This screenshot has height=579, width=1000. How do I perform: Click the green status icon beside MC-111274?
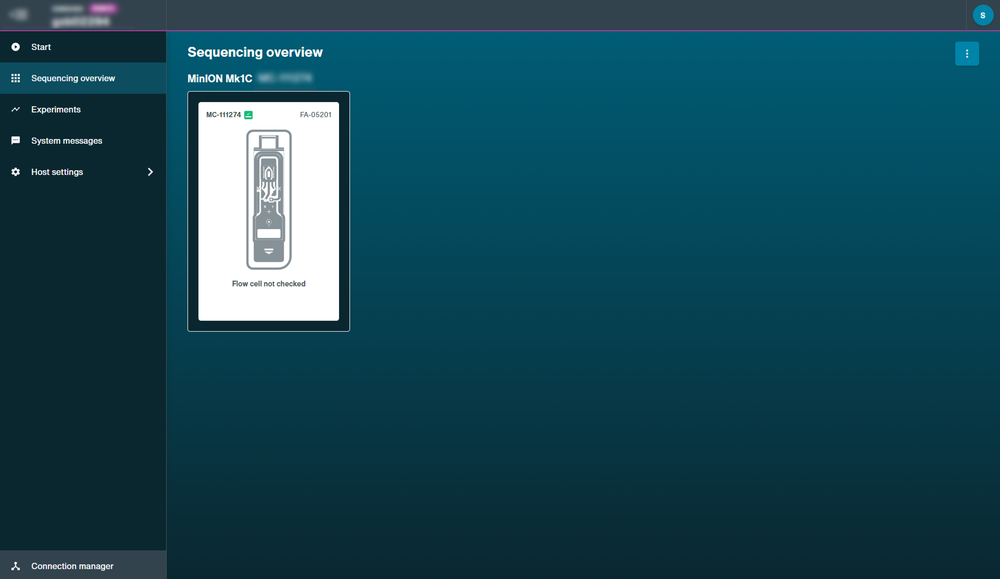248,115
